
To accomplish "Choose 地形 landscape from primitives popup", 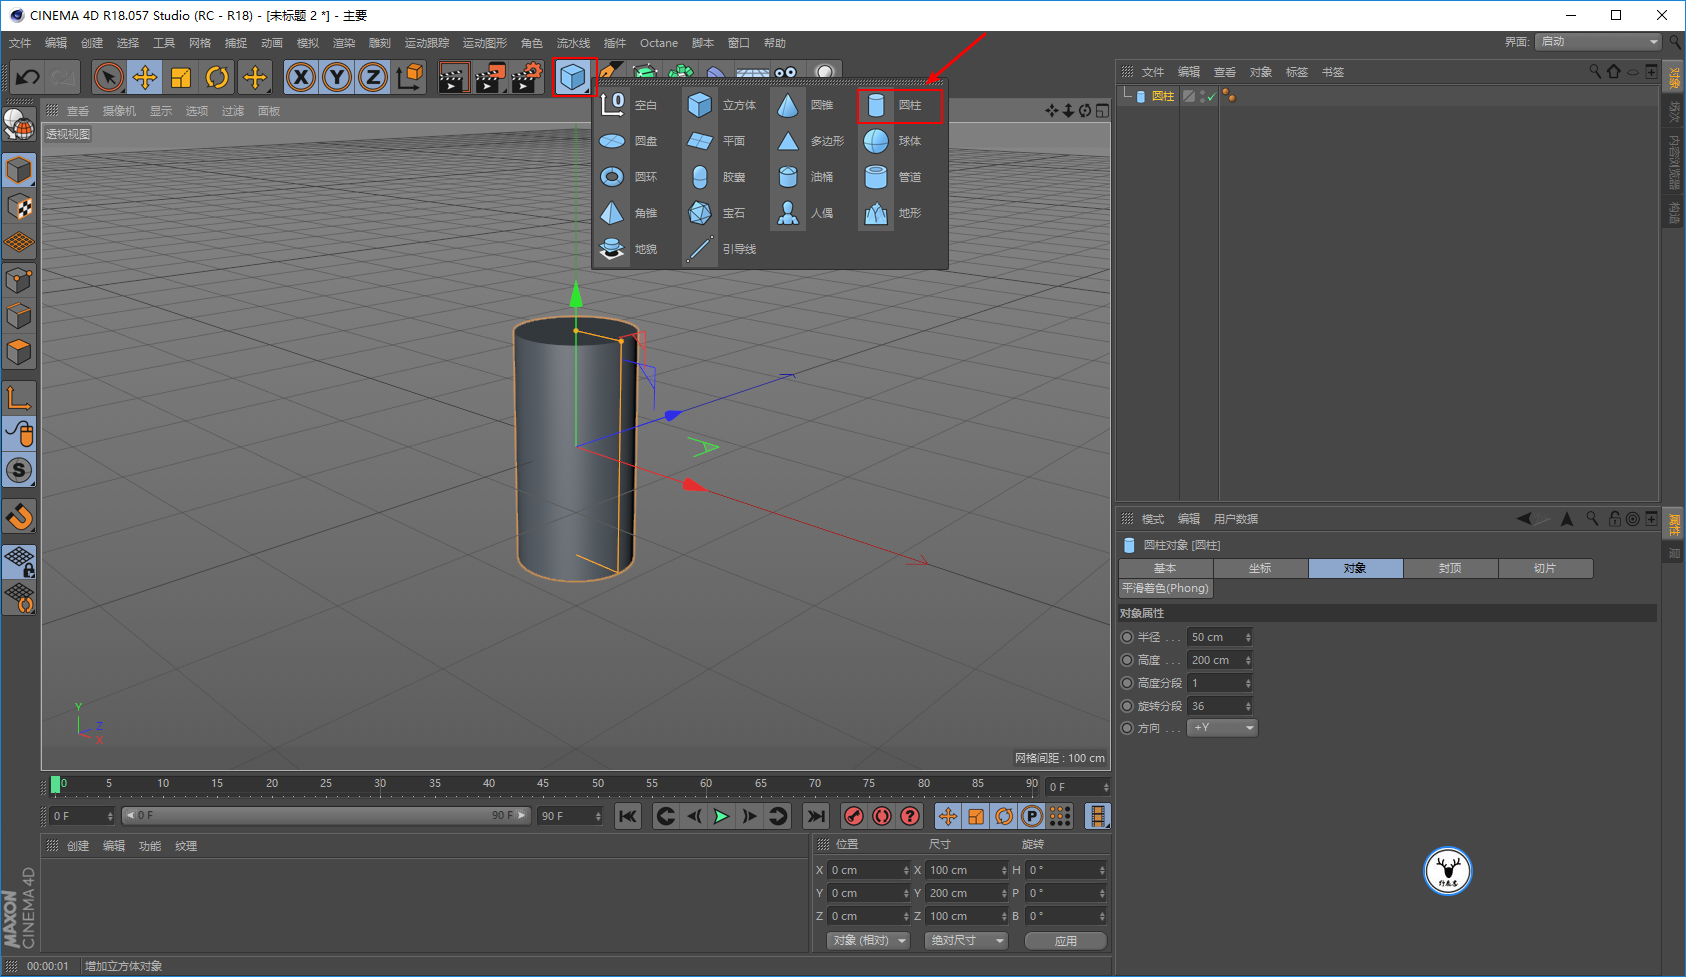I will tap(894, 213).
